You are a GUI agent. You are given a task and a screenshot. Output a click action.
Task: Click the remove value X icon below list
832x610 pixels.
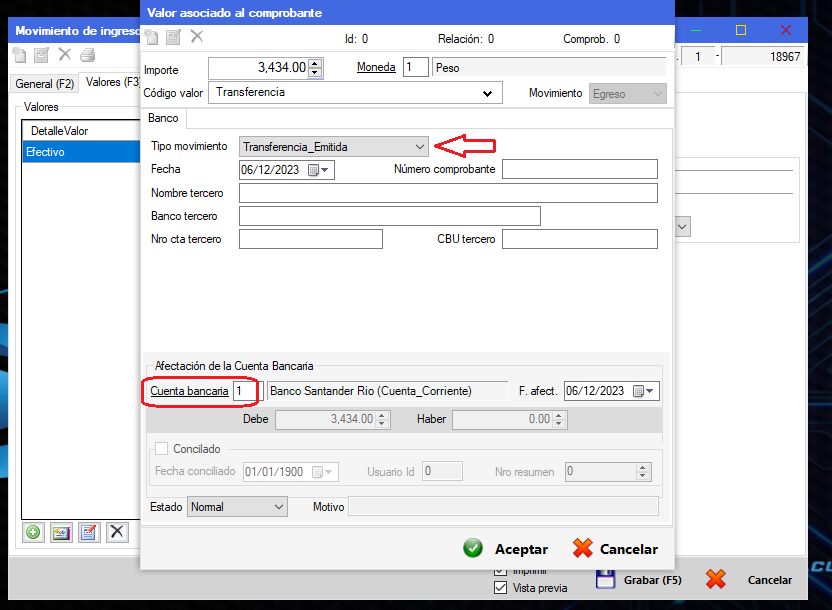pyautogui.click(x=117, y=532)
